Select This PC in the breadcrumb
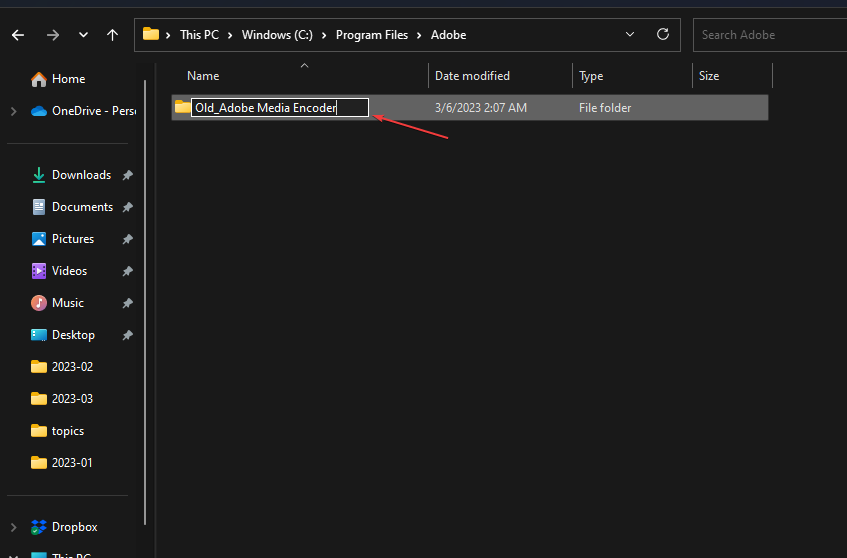The height and width of the screenshot is (558, 847). (199, 35)
